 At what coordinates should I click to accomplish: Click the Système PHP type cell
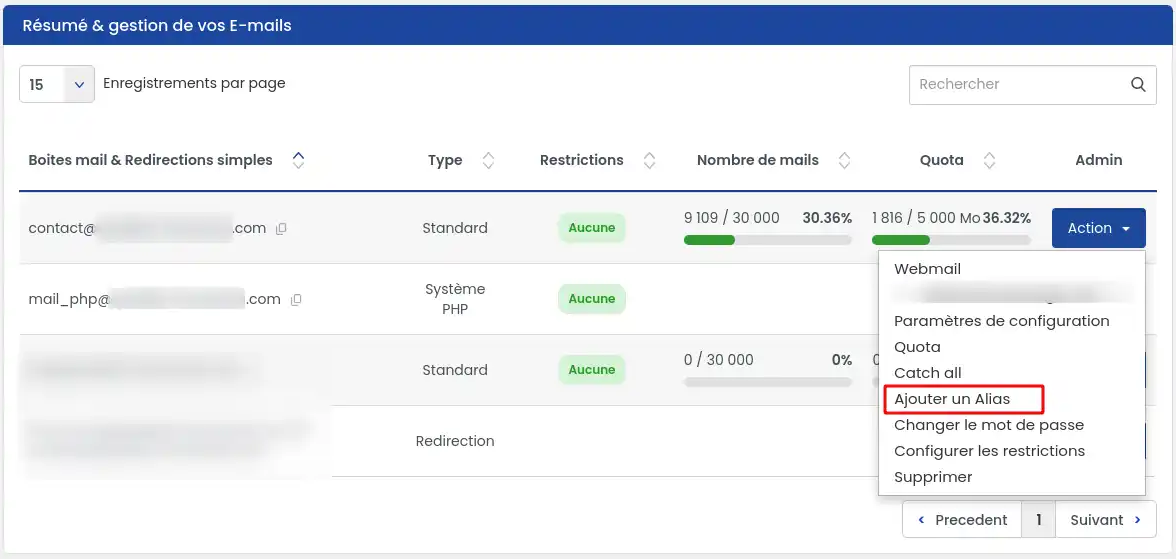pos(455,299)
